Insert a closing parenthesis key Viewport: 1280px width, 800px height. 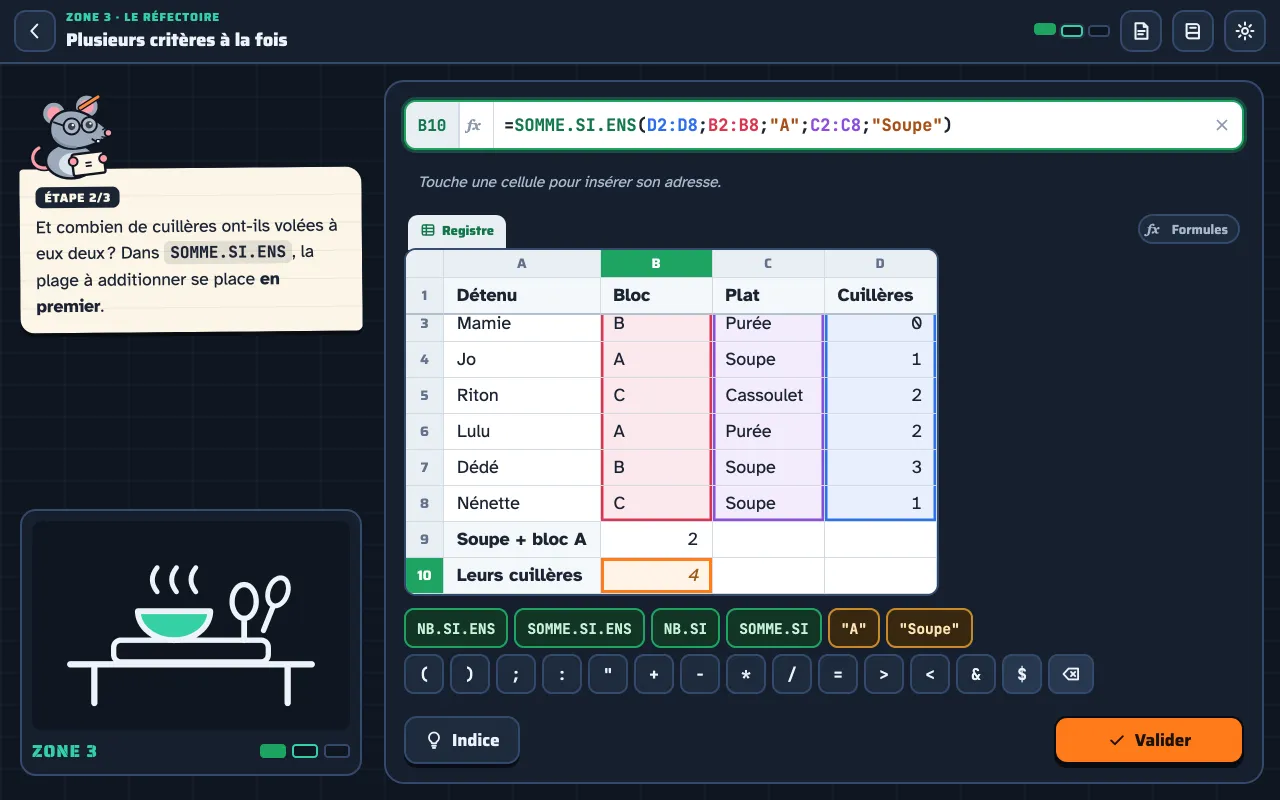470,674
